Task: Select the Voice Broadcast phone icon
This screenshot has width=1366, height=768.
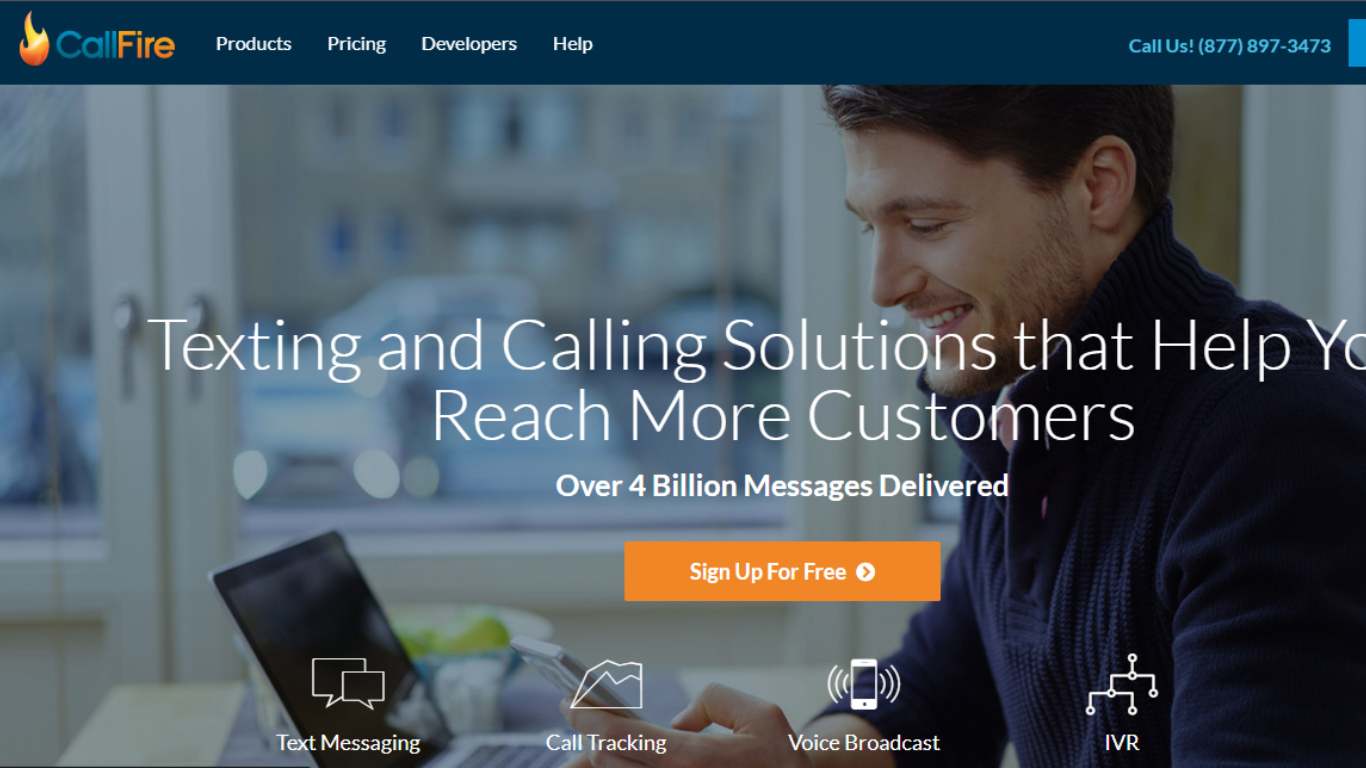Action: click(864, 684)
